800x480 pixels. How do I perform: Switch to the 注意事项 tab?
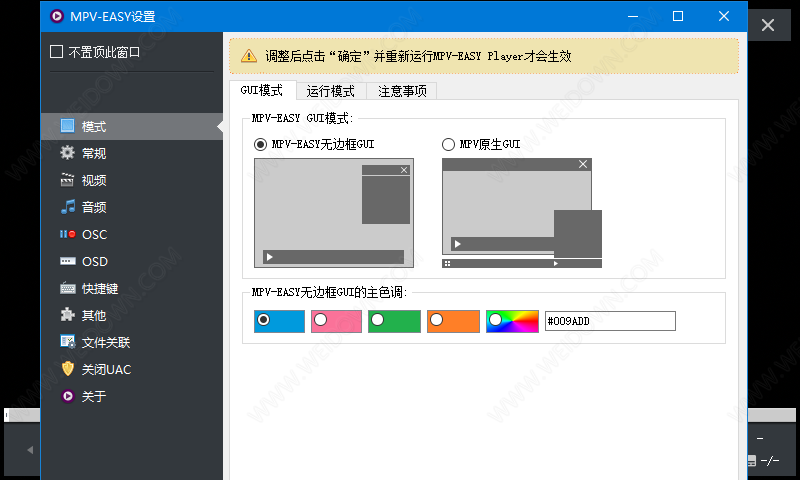click(402, 91)
